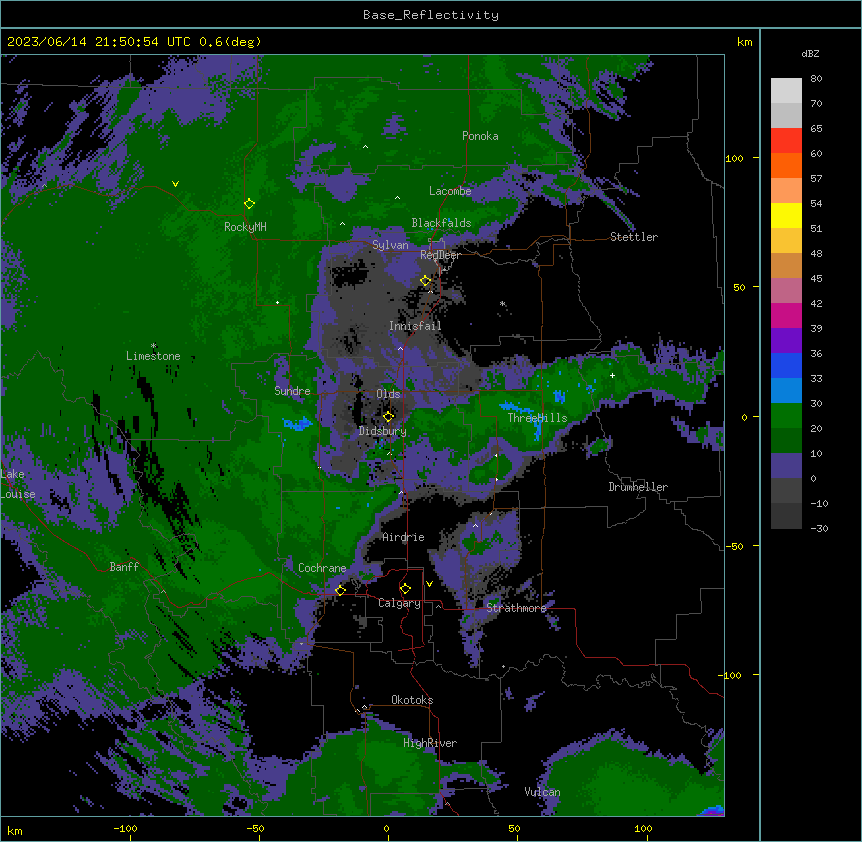Select the RedDeer label
The image size is (862, 842).
click(440, 255)
